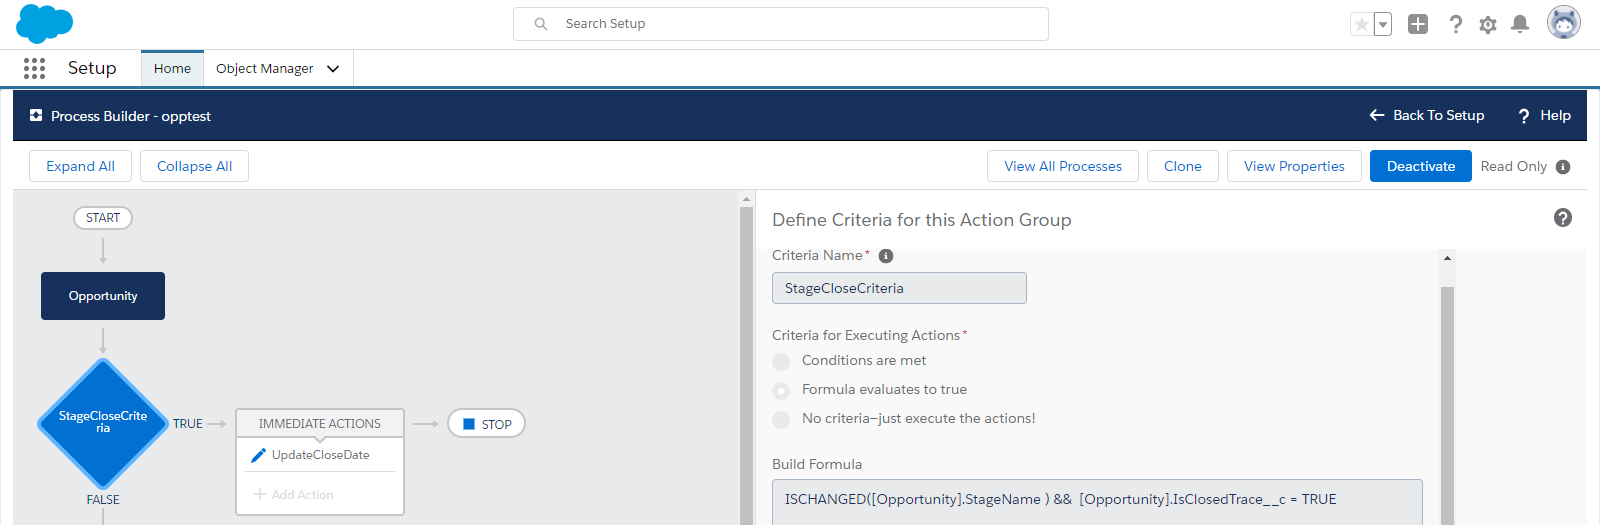Viewport: 1600px width, 525px height.
Task: Click Add Action in immediate actions
Action: click(294, 494)
